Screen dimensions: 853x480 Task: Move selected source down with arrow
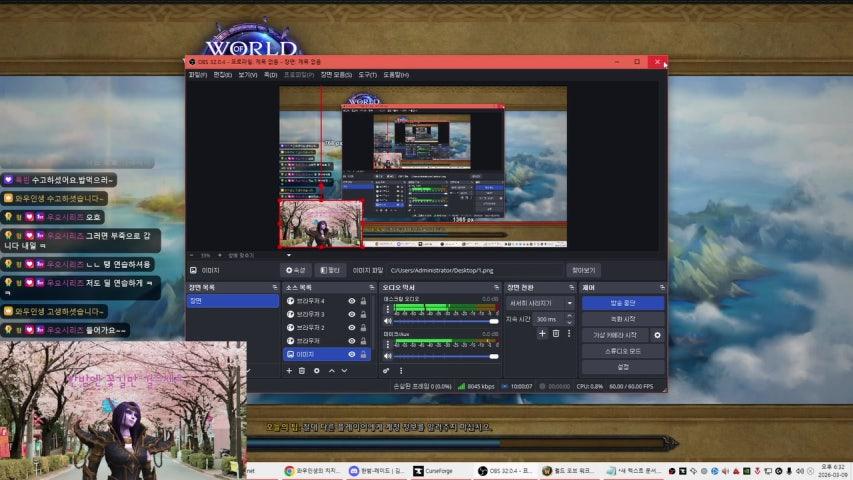pos(344,370)
